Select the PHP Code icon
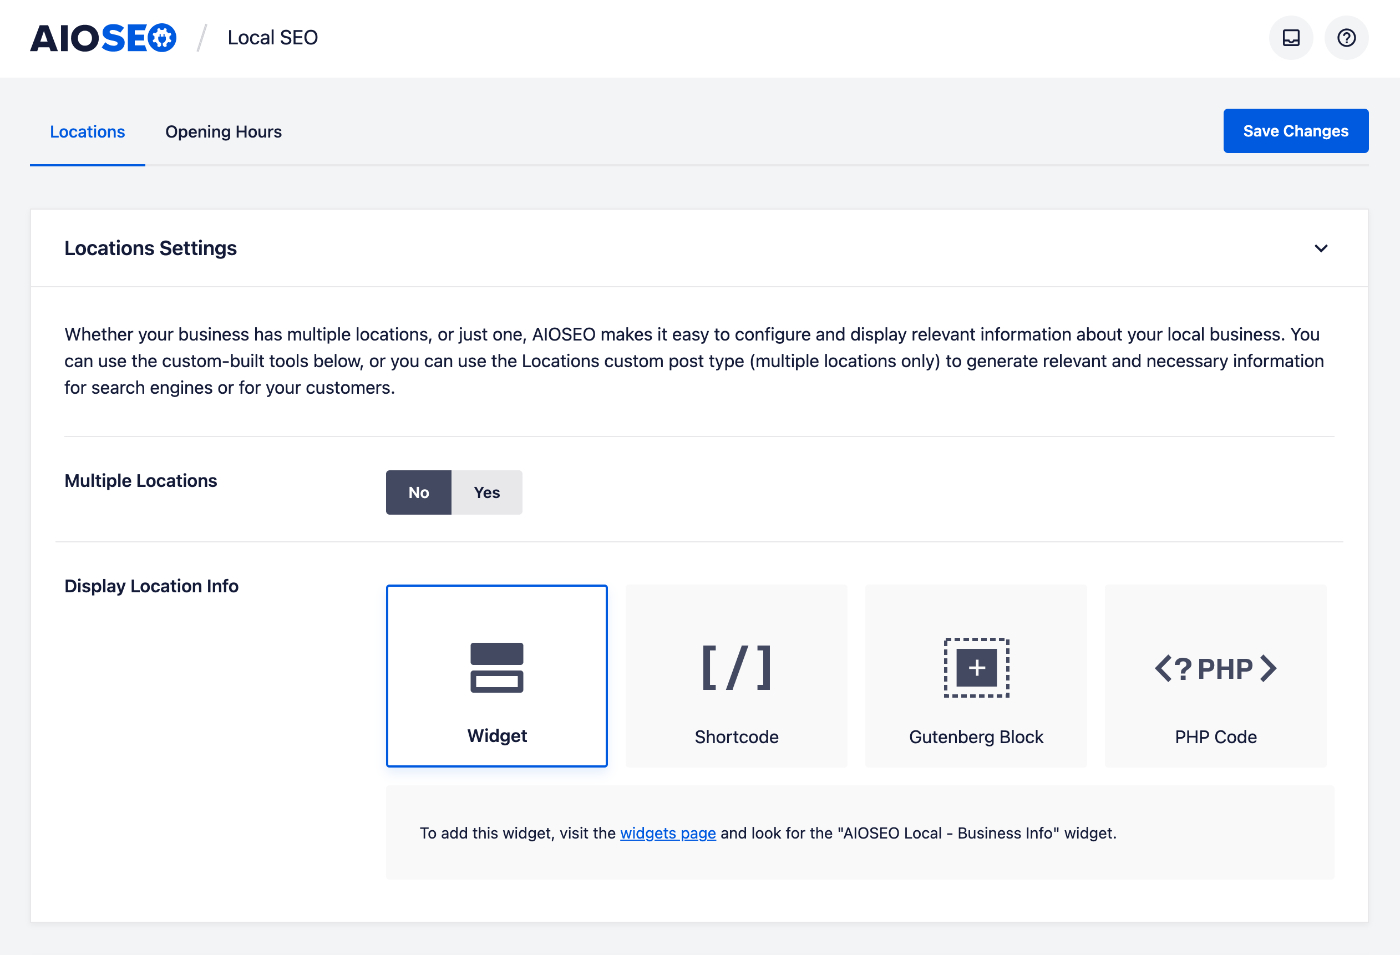Image resolution: width=1400 pixels, height=955 pixels. tap(1216, 668)
